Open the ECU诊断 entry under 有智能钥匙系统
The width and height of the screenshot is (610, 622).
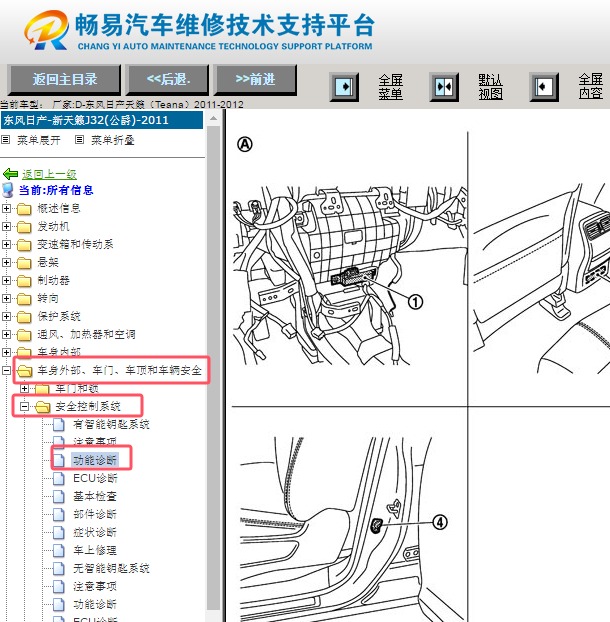(96, 478)
